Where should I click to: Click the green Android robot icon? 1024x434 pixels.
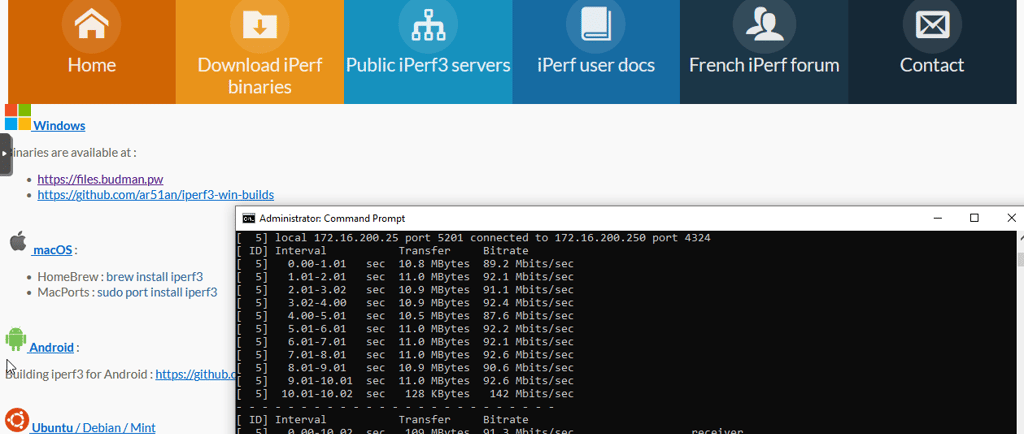pyautogui.click(x=16, y=339)
